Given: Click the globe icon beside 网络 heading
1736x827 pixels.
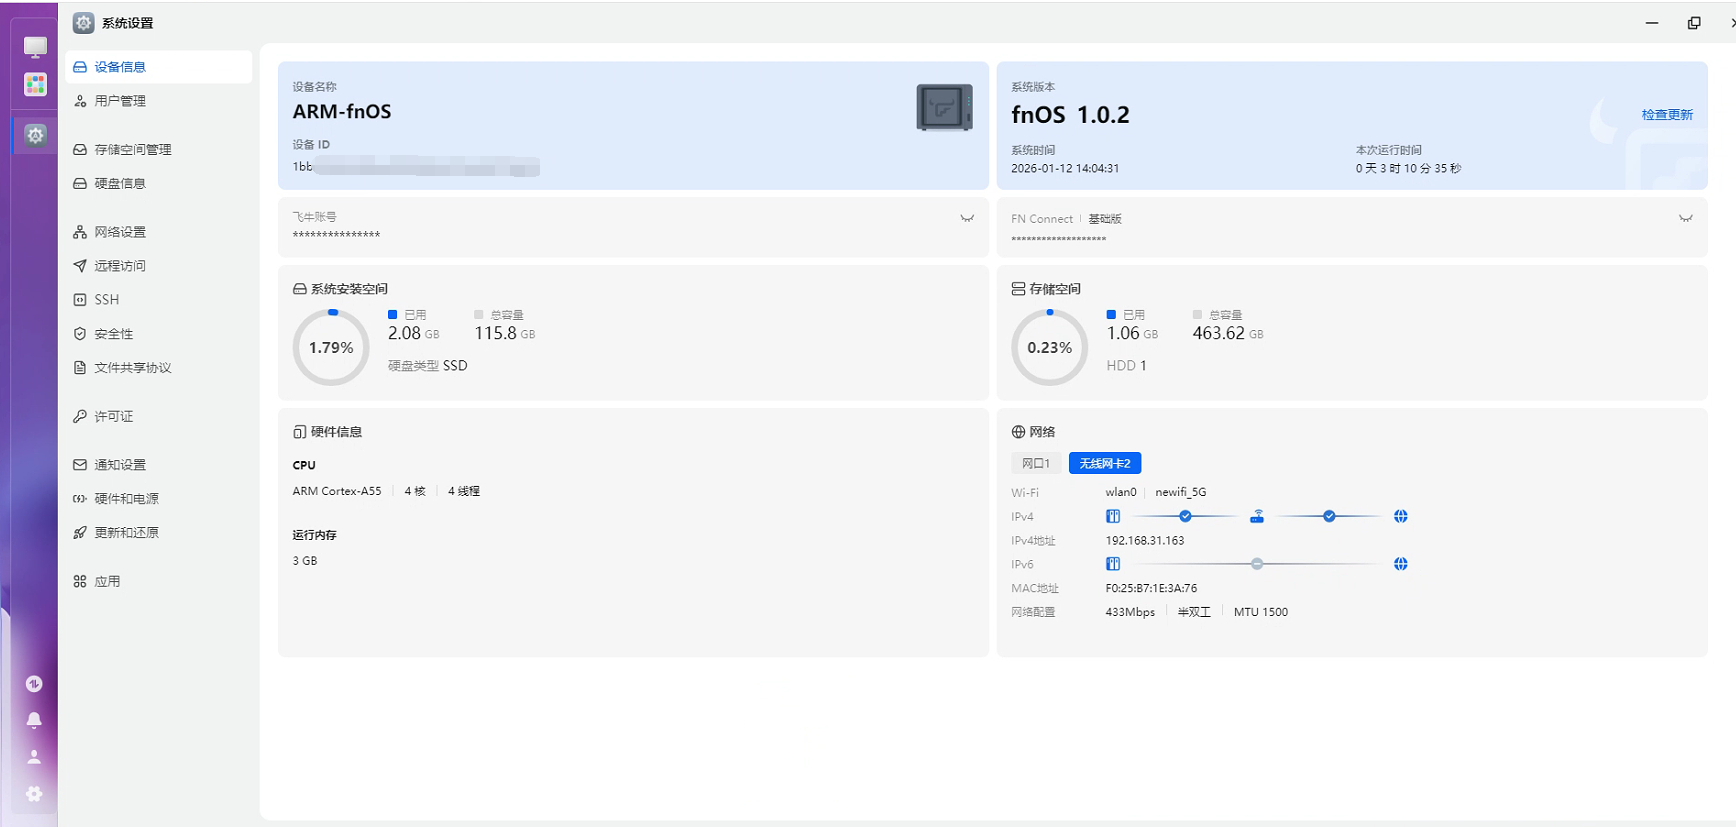Looking at the screenshot, I should pyautogui.click(x=1018, y=432).
